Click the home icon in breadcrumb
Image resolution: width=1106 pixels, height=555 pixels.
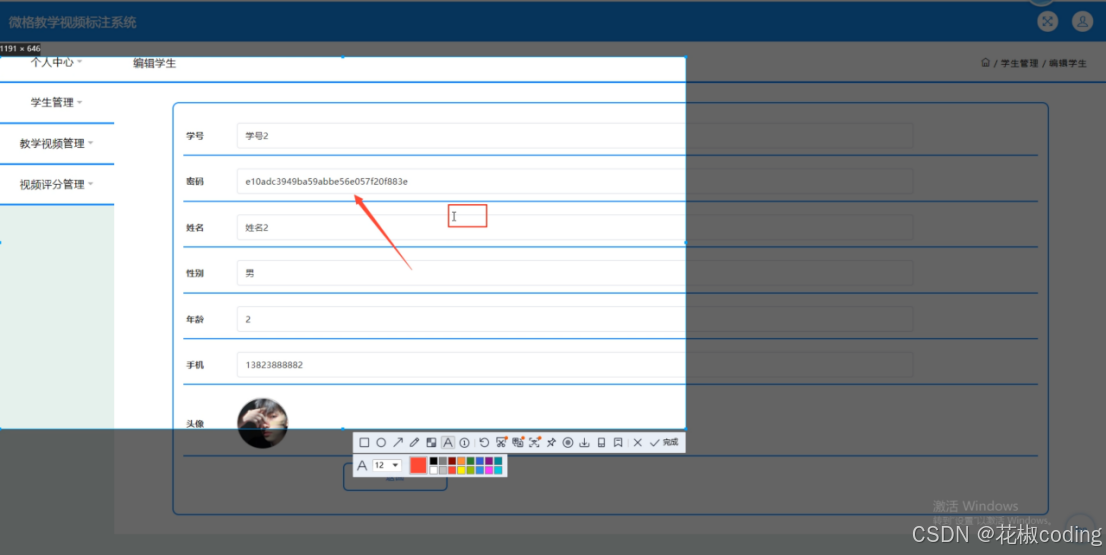pos(985,63)
